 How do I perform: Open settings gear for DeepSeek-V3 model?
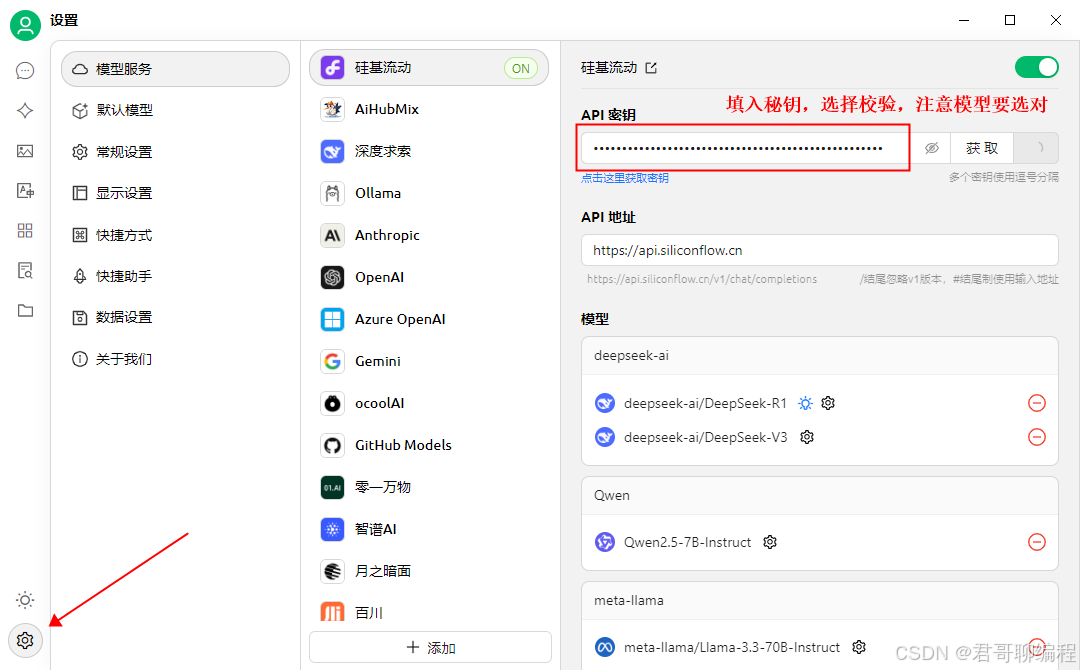point(807,437)
